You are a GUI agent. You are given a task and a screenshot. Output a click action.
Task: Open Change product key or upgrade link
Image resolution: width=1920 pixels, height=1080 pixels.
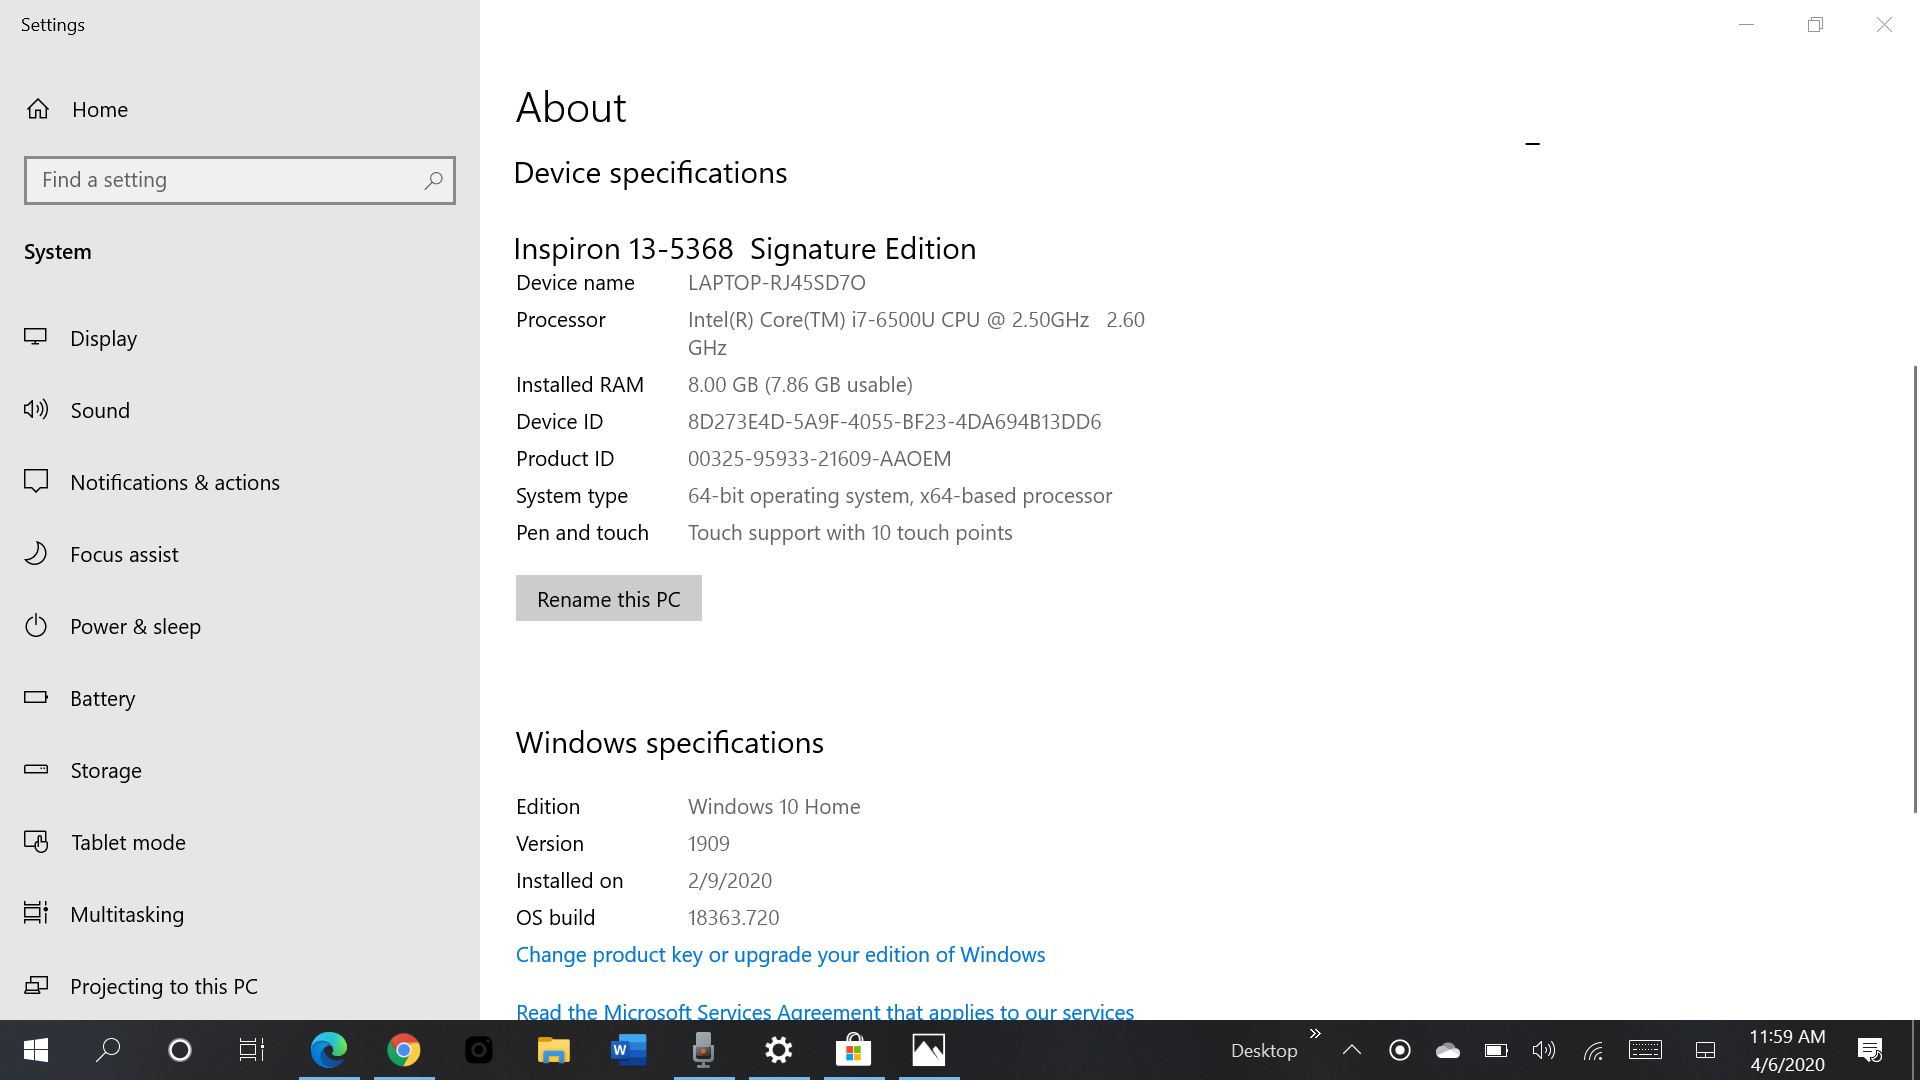pyautogui.click(x=780, y=954)
